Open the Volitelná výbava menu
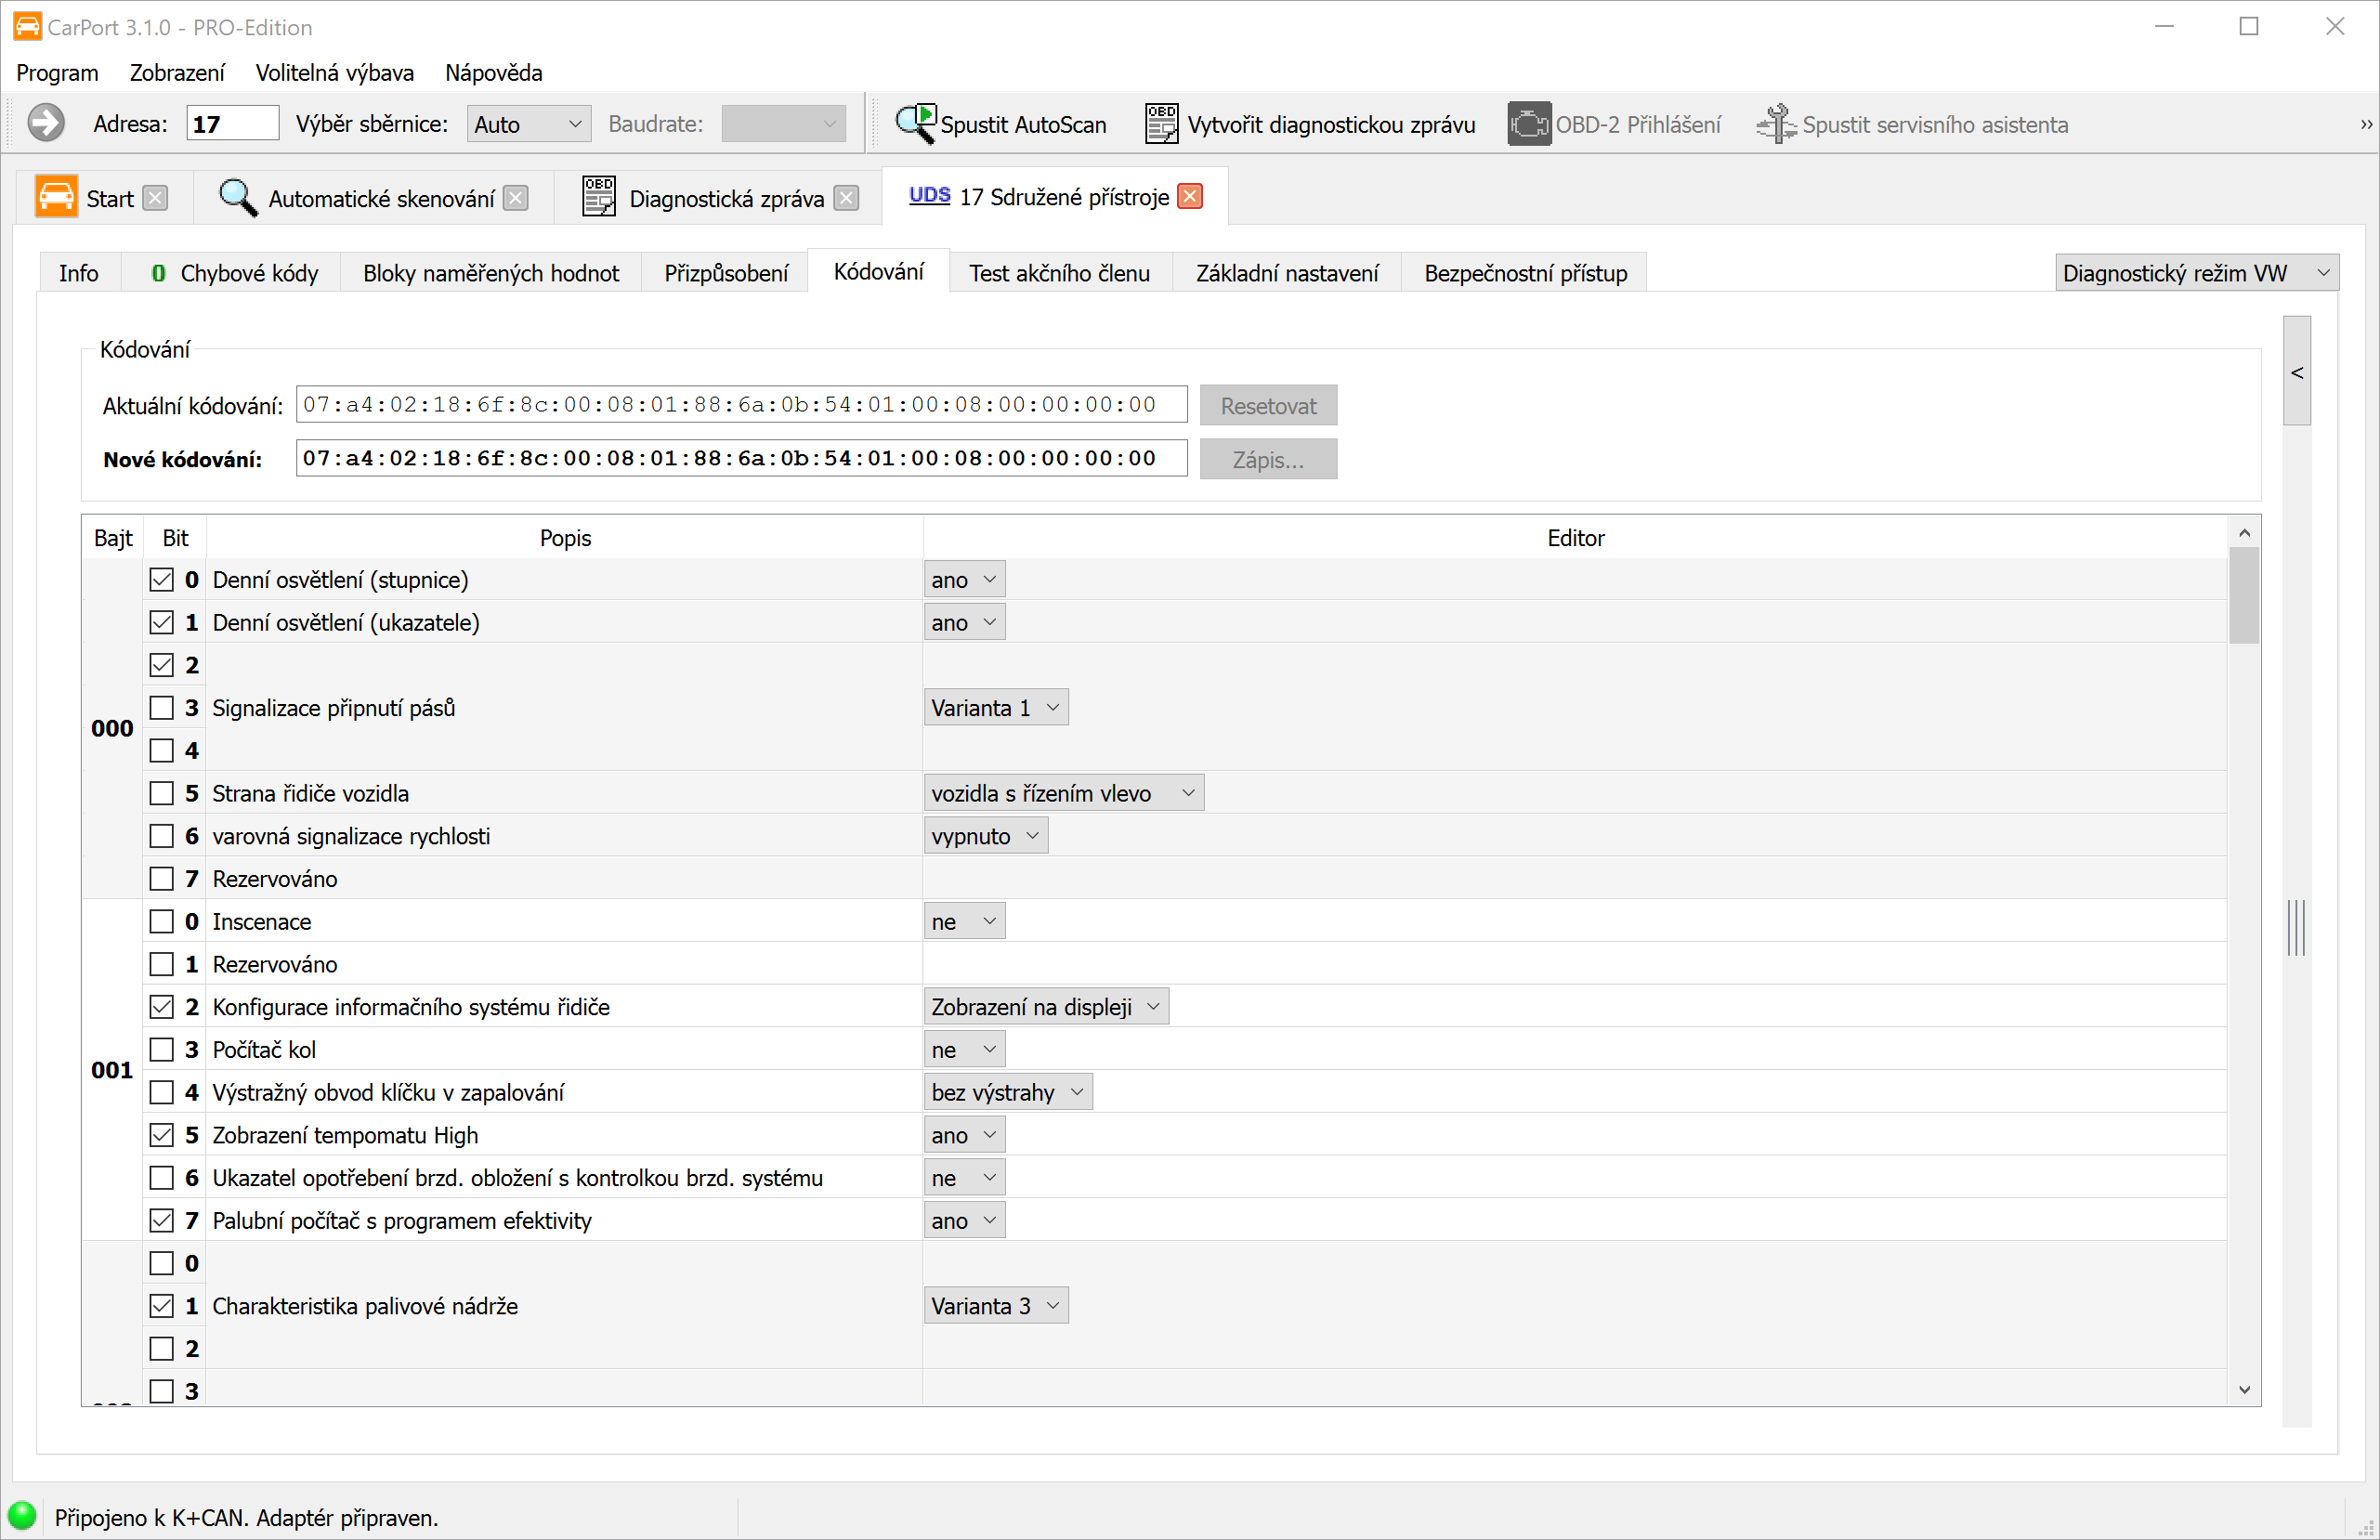The height and width of the screenshot is (1540, 2380). 334,73
